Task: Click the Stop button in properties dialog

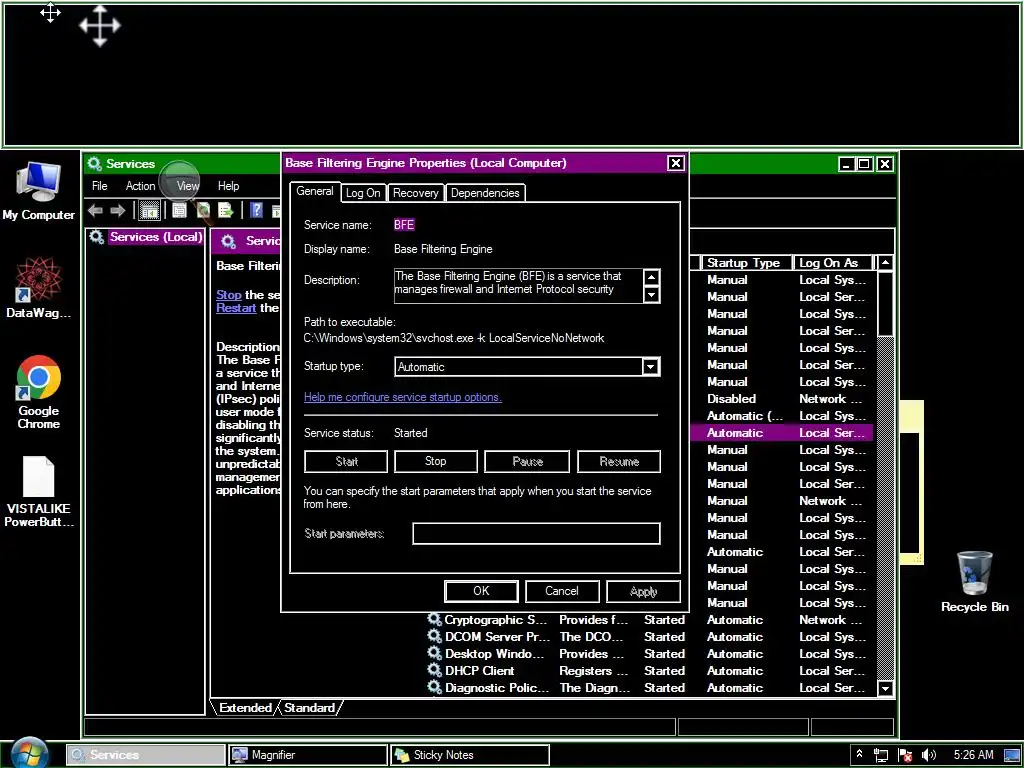Action: [x=436, y=461]
